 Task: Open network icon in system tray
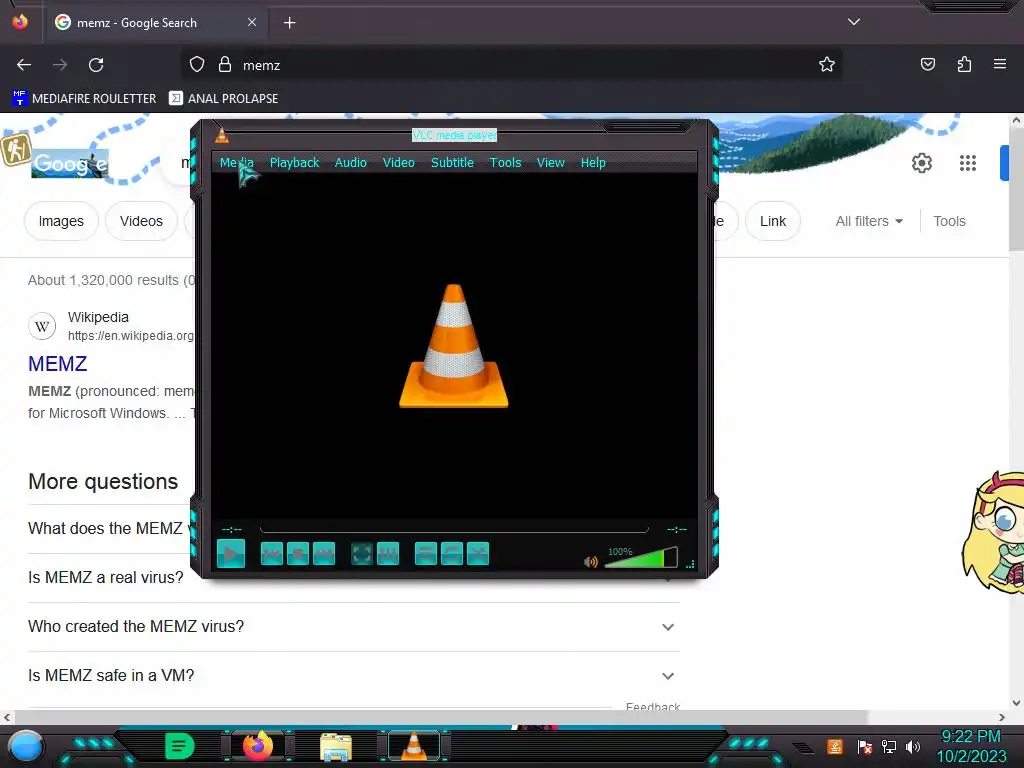click(888, 746)
